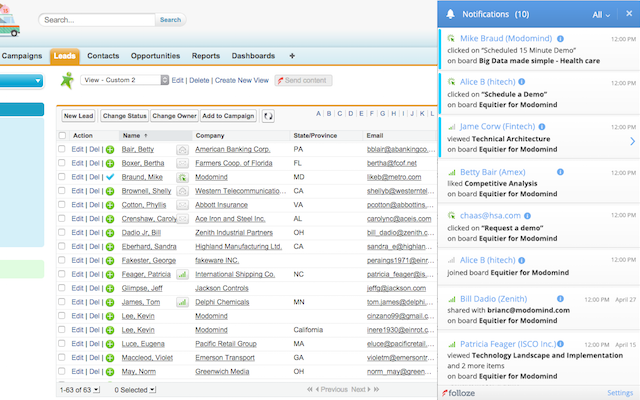Image resolution: width=640 pixels, height=400 pixels.
Task: Click info icon beside Mike Braud (Modomind)
Action: (x=560, y=39)
